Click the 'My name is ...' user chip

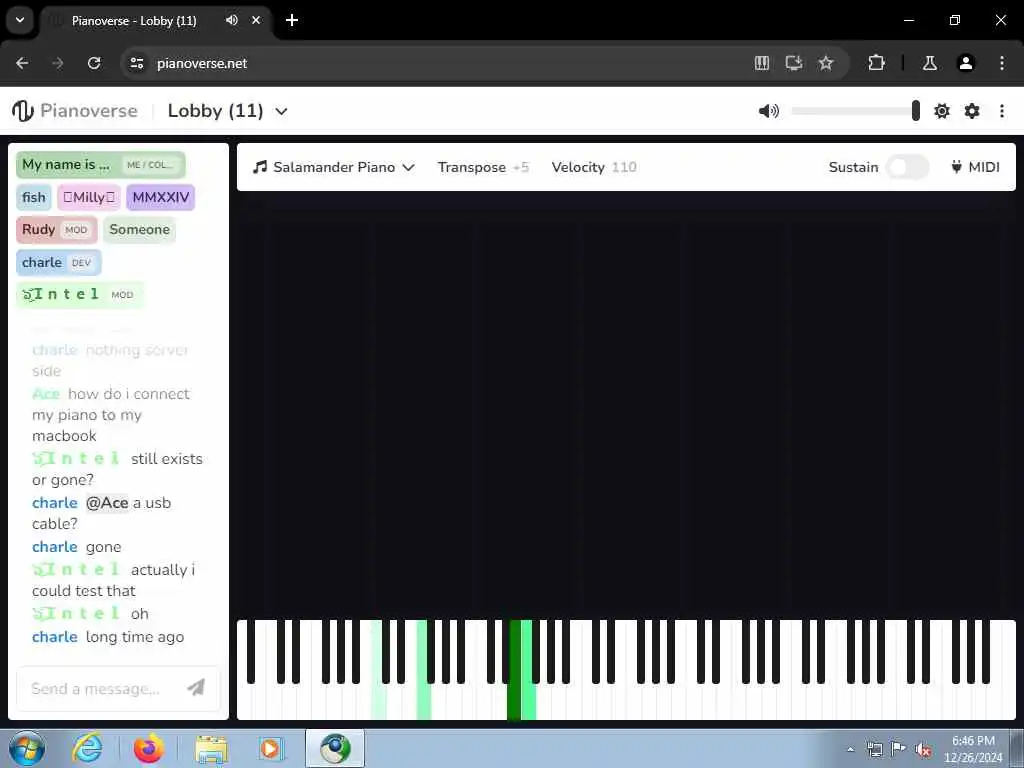pyautogui.click(x=101, y=165)
